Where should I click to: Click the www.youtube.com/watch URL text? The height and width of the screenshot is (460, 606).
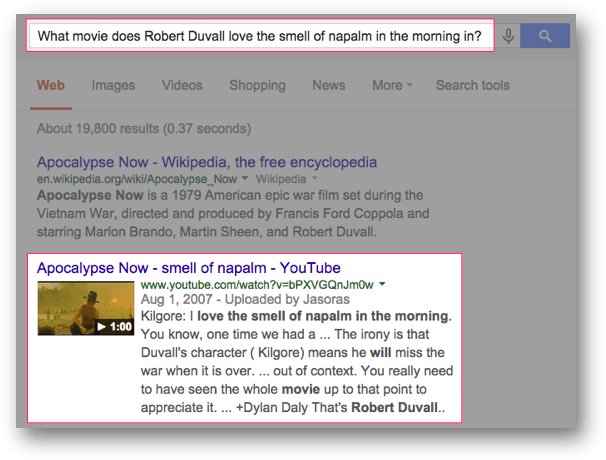tap(257, 285)
